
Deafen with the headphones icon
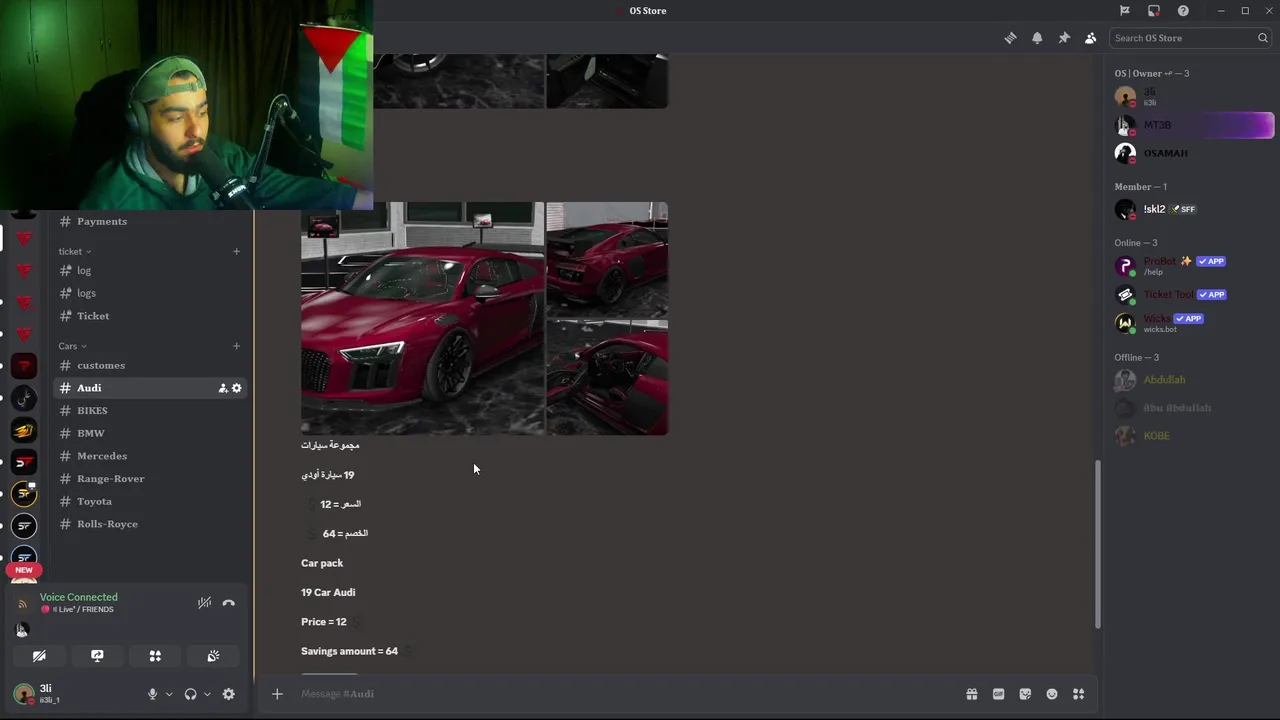[190, 694]
